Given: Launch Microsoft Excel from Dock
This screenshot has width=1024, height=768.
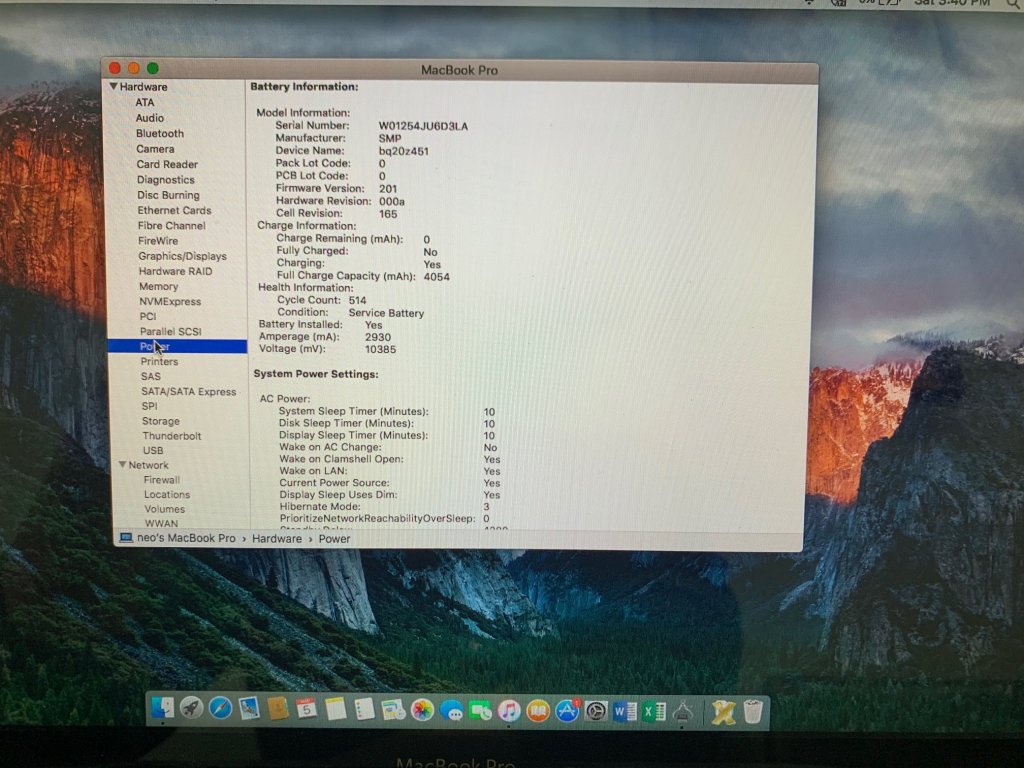Looking at the screenshot, I should click(654, 711).
